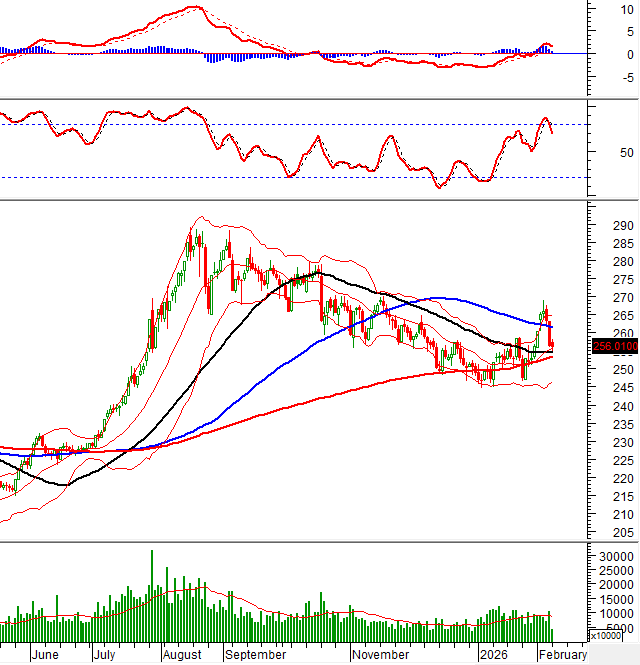Select the July label on time axis
Image resolution: width=640 pixels, height=665 pixels.
108,655
